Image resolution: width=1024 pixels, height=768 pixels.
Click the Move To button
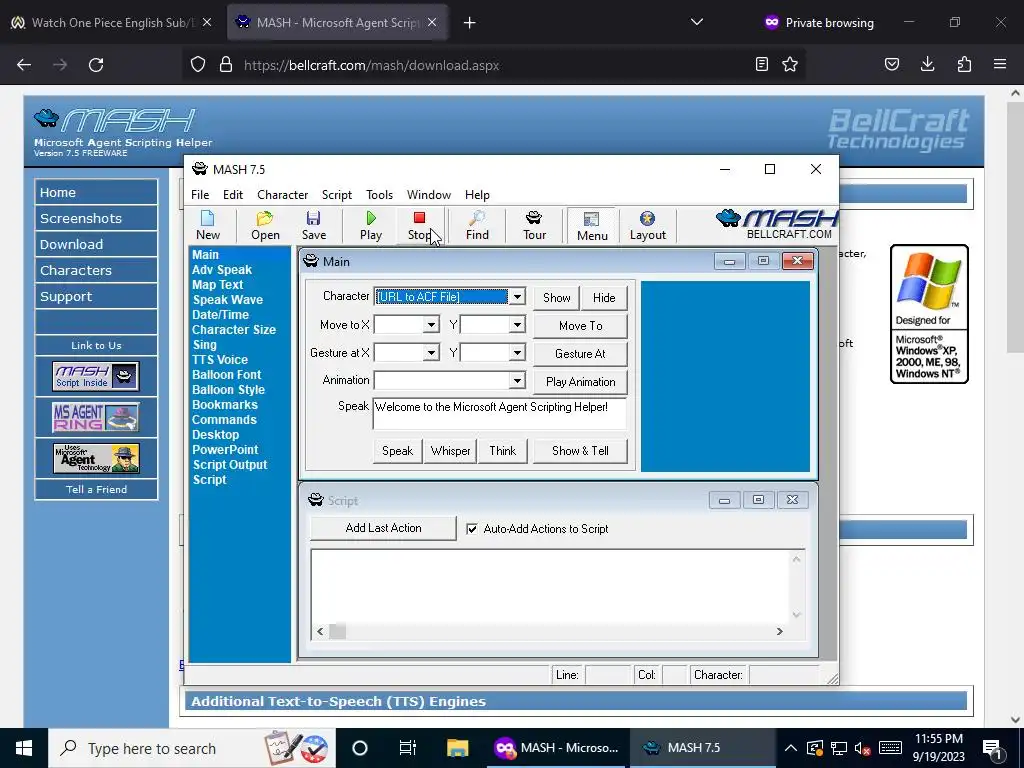click(581, 325)
